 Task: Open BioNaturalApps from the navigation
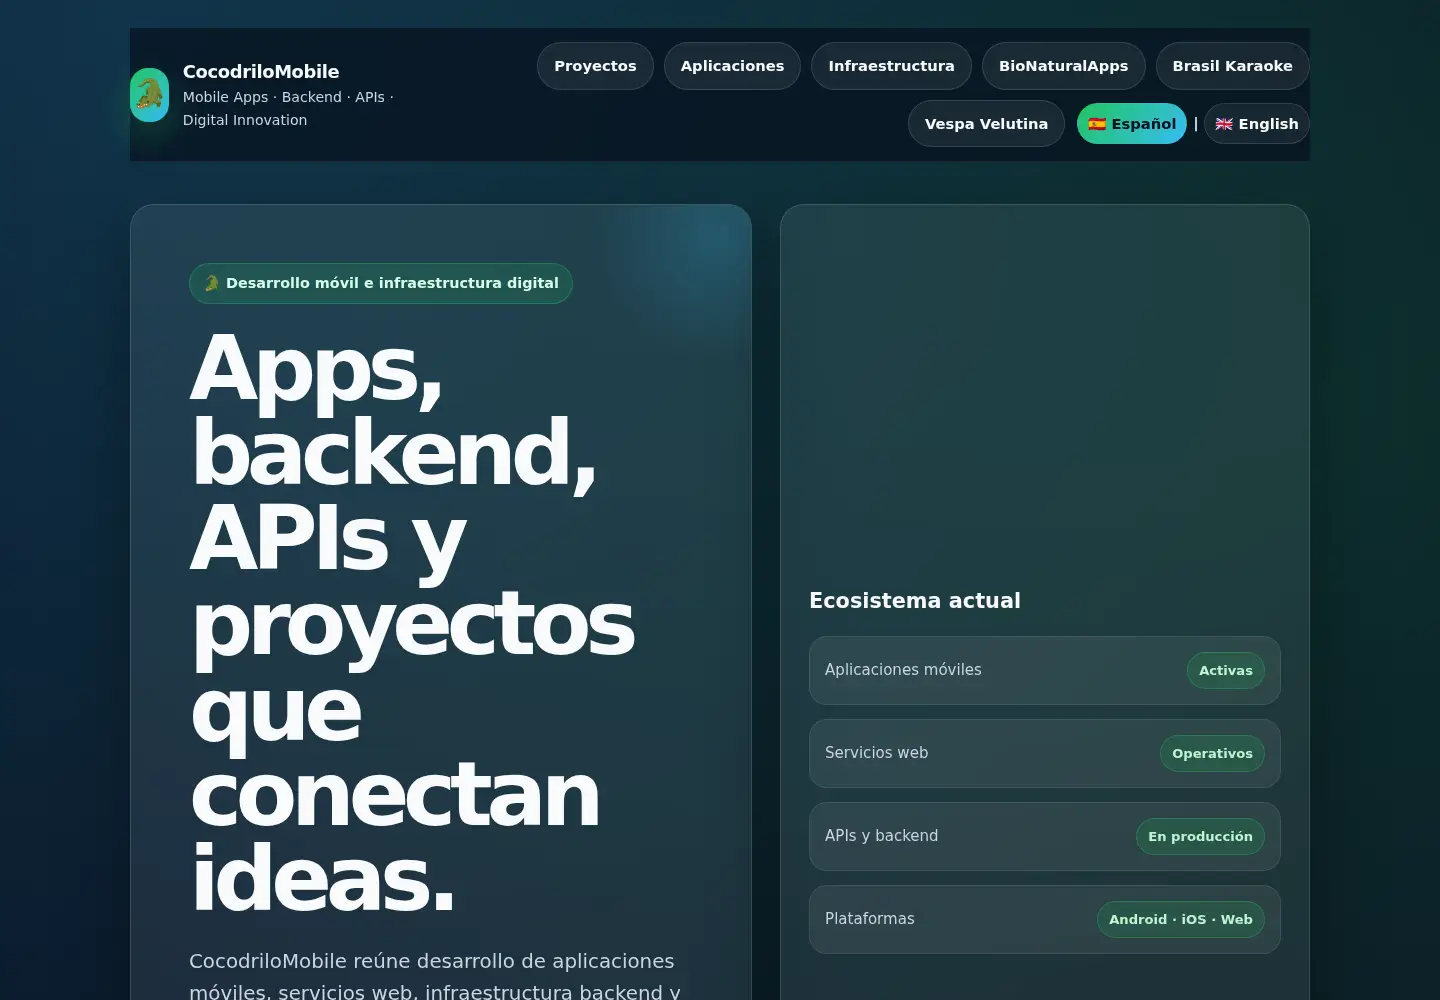point(1063,66)
